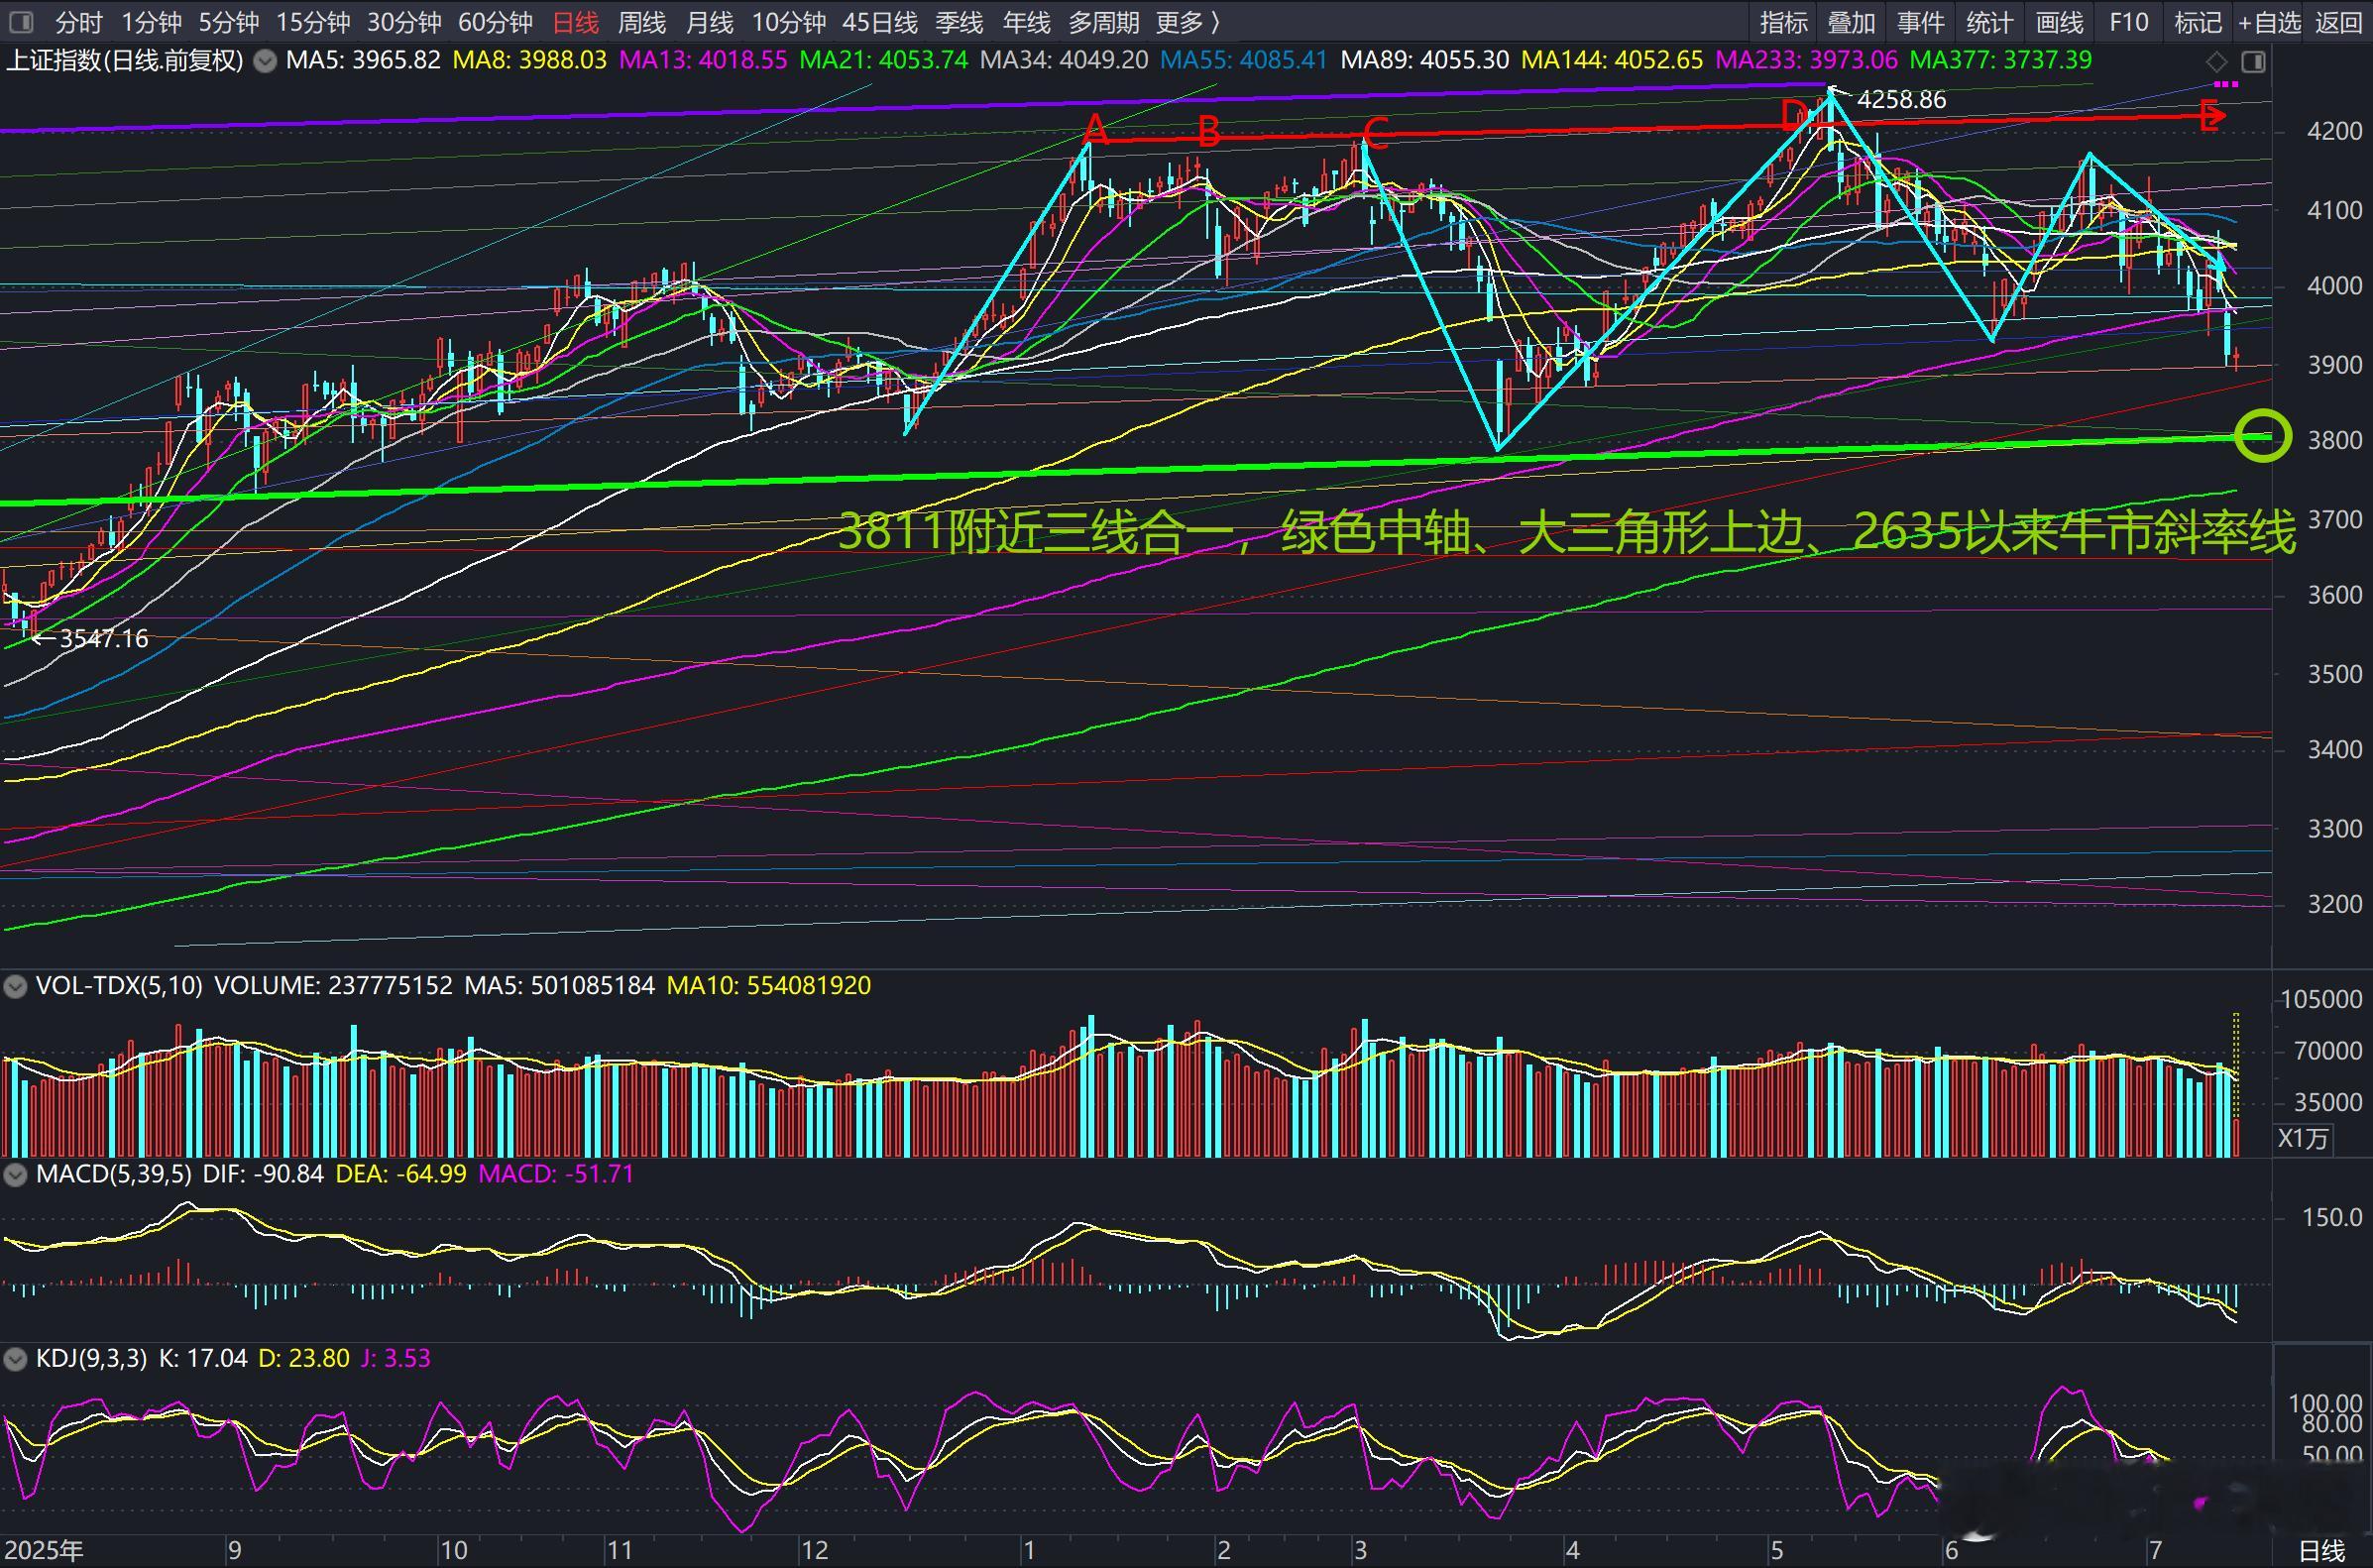Select the 15分钟 period tab
The image size is (2373, 1568).
coord(313,22)
